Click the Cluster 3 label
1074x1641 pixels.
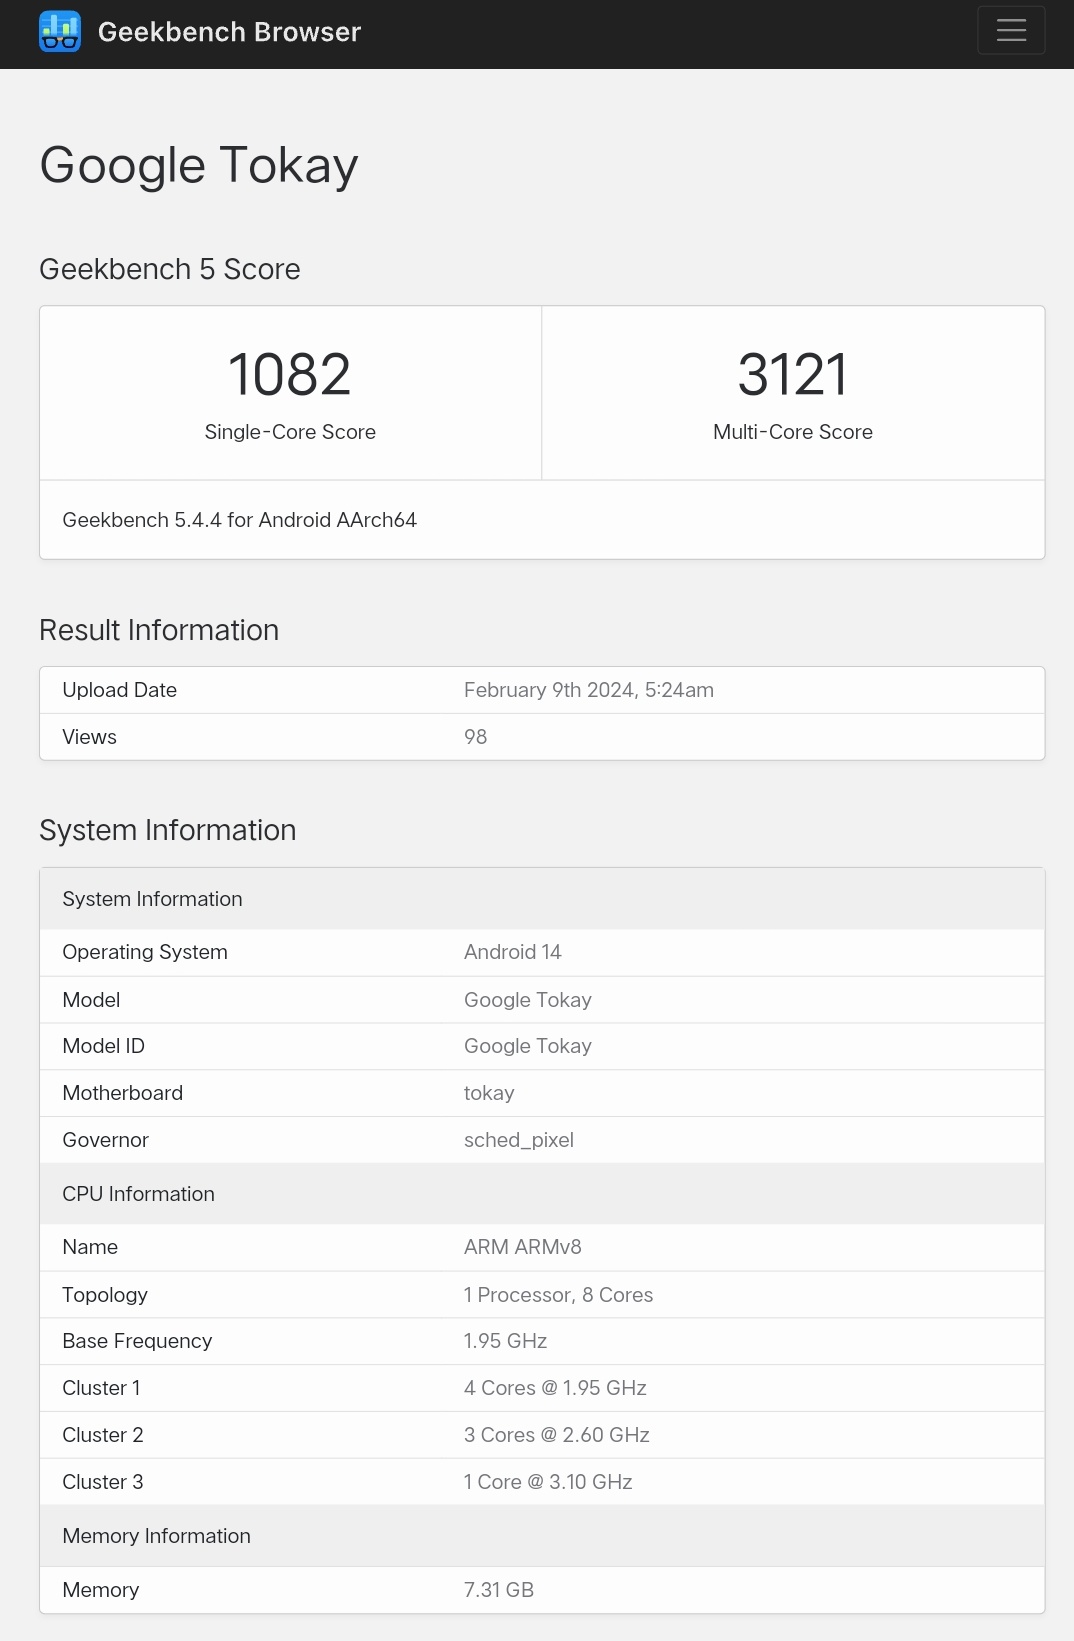(103, 1482)
